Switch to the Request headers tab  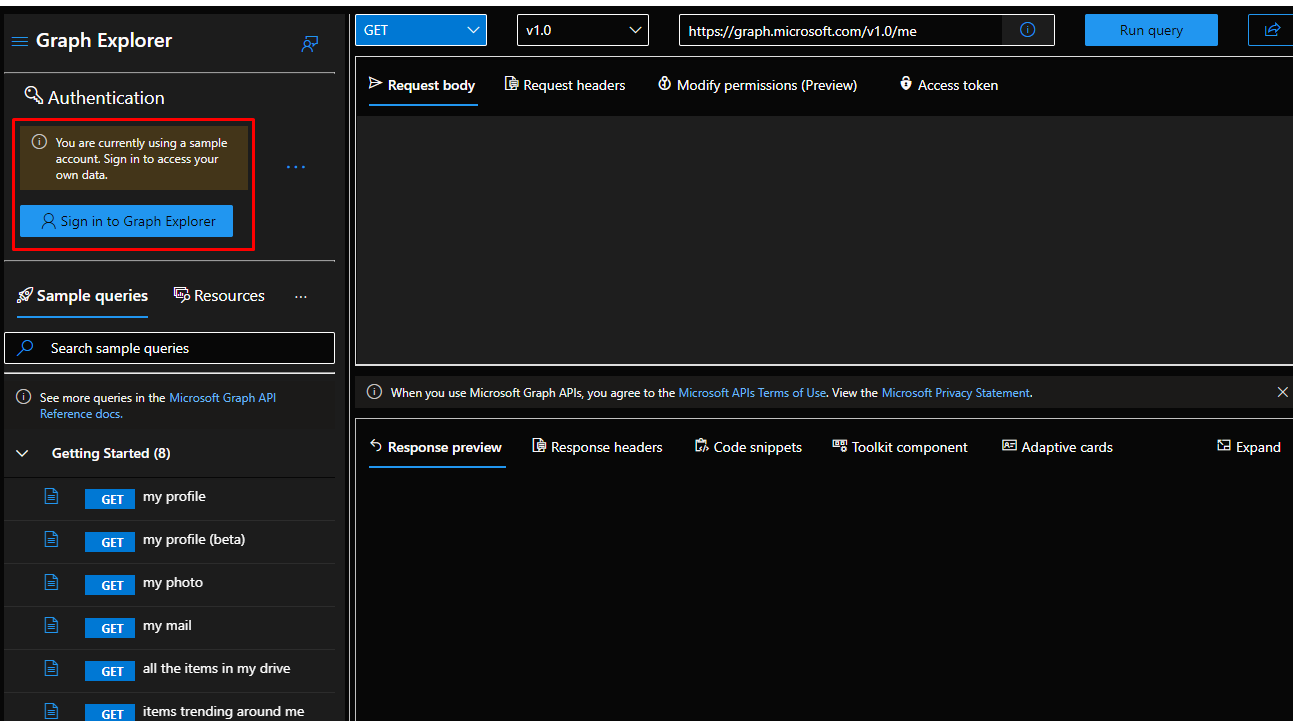tap(565, 85)
